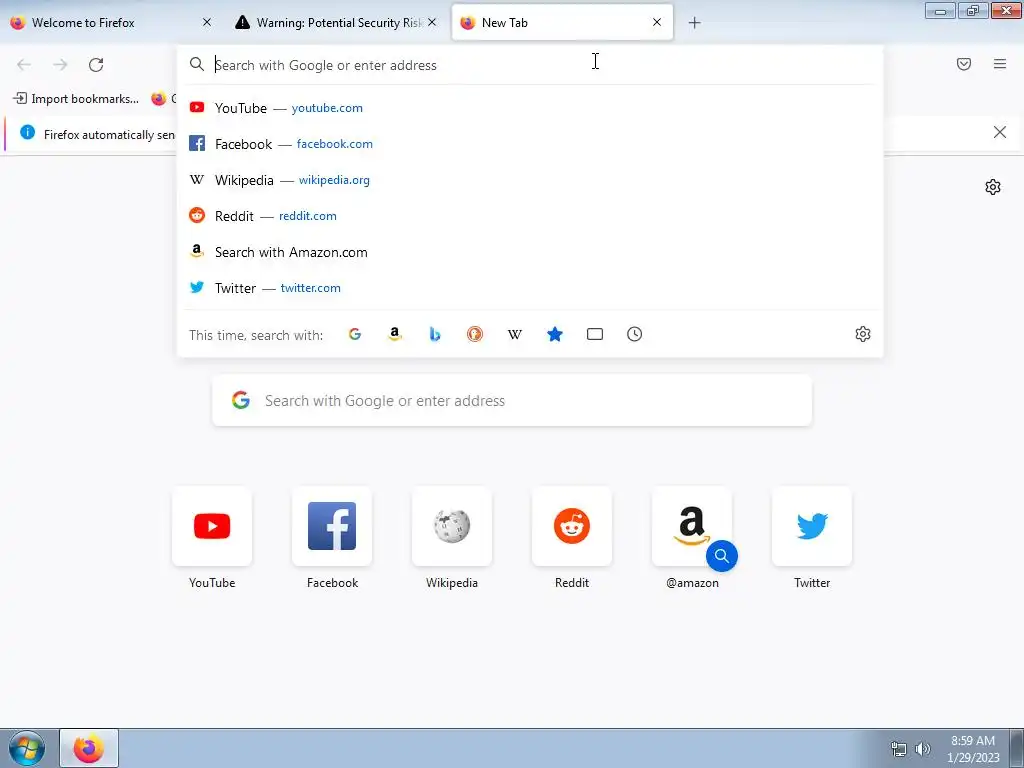
Task: Search open tabs with the tab icon
Action: [594, 334]
